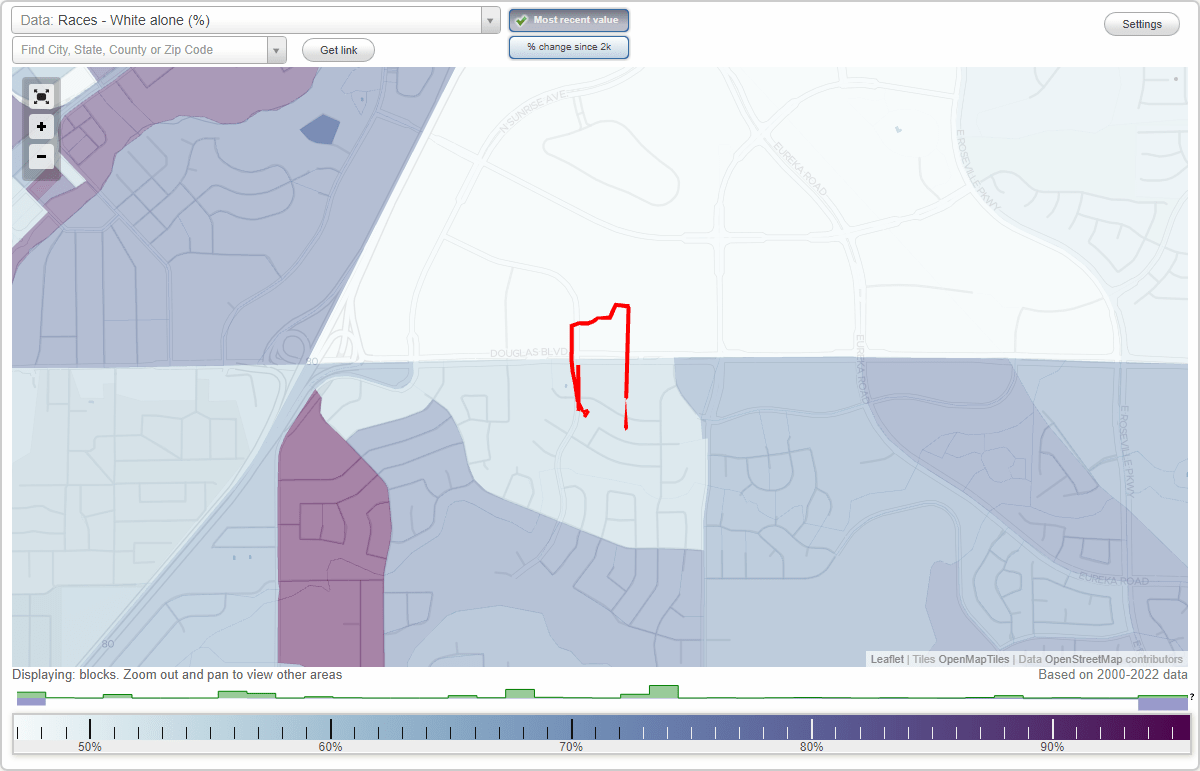Click the arrow on the Data selector
This screenshot has height=771, width=1200.
click(x=489, y=20)
